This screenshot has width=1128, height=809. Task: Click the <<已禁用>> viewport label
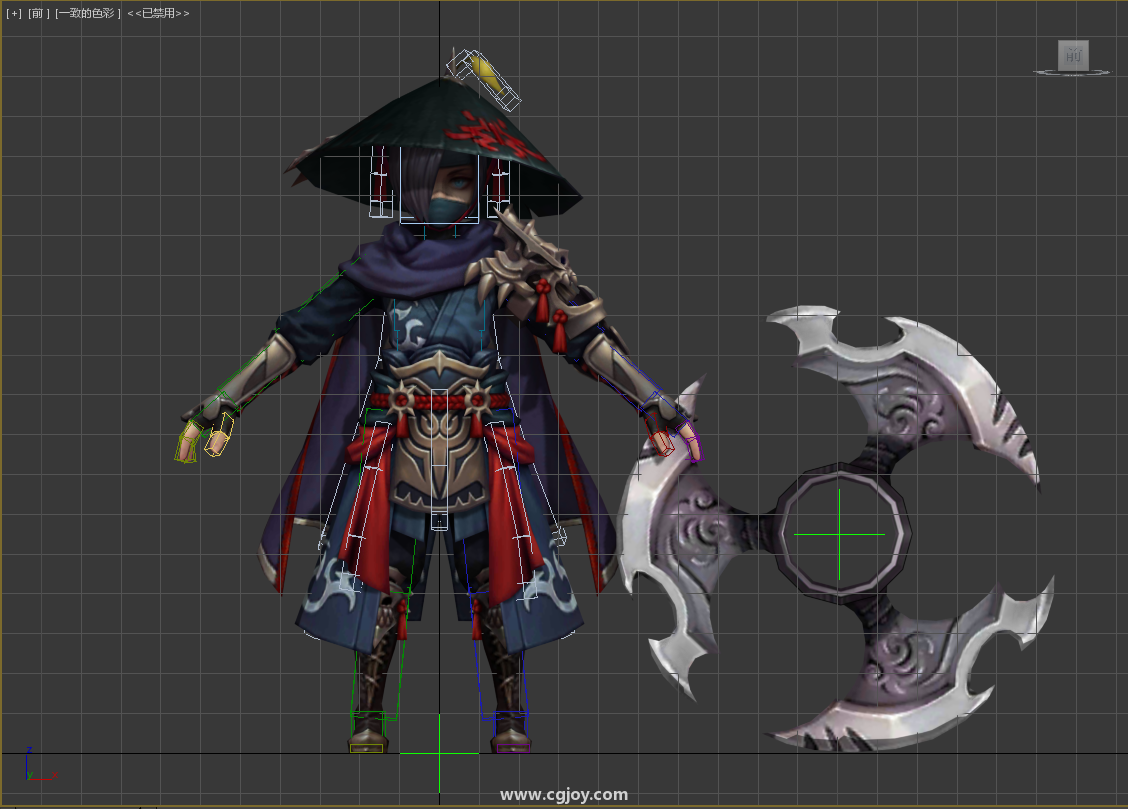158,14
